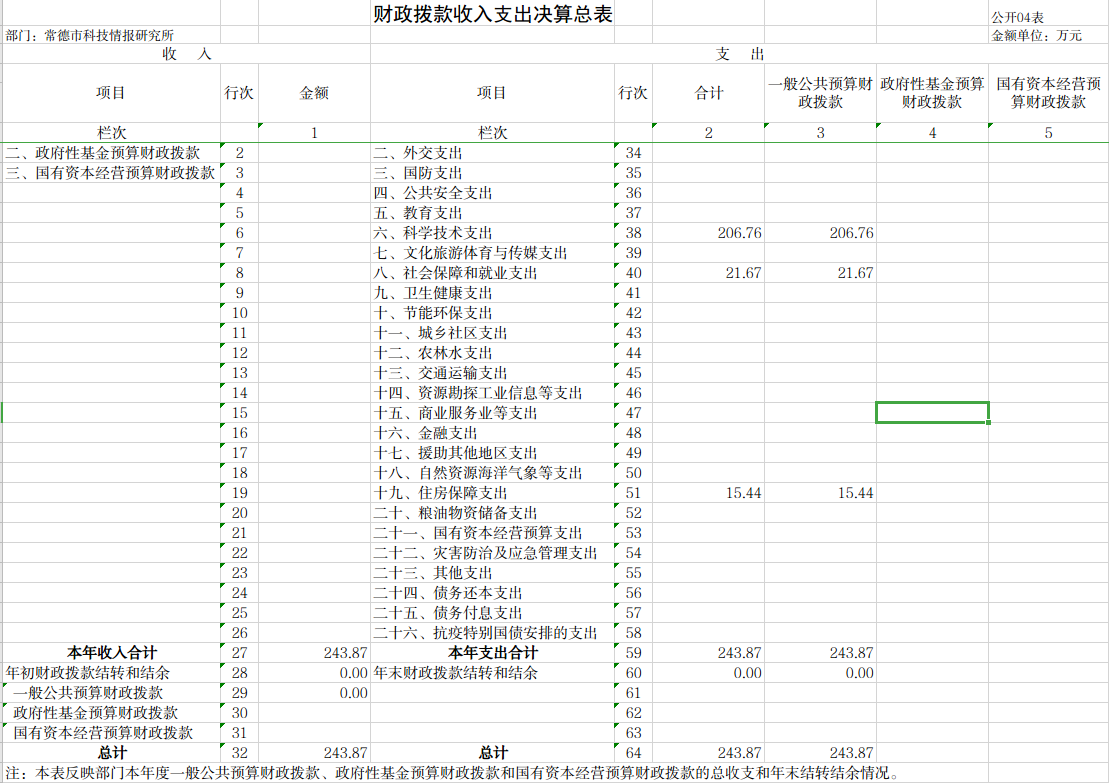Select the bottom note row starting with 注：本表反映
Viewport: 1109px width, 783px height.
(x=450, y=772)
